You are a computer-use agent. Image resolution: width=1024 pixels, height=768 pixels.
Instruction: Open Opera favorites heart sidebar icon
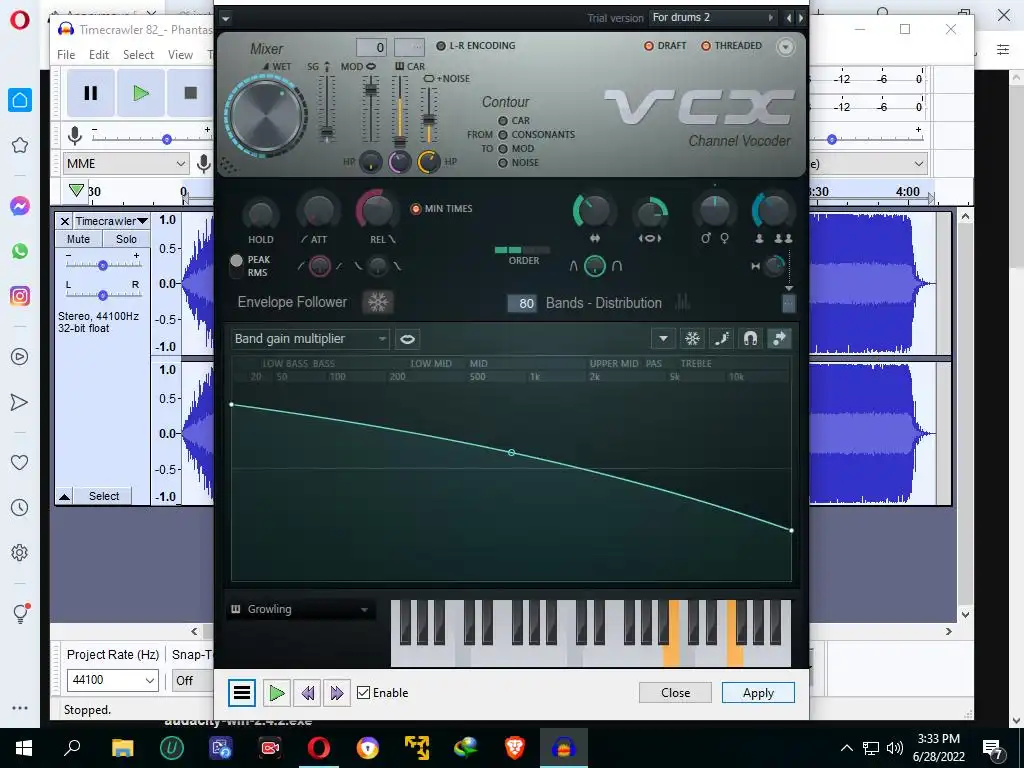pos(20,462)
